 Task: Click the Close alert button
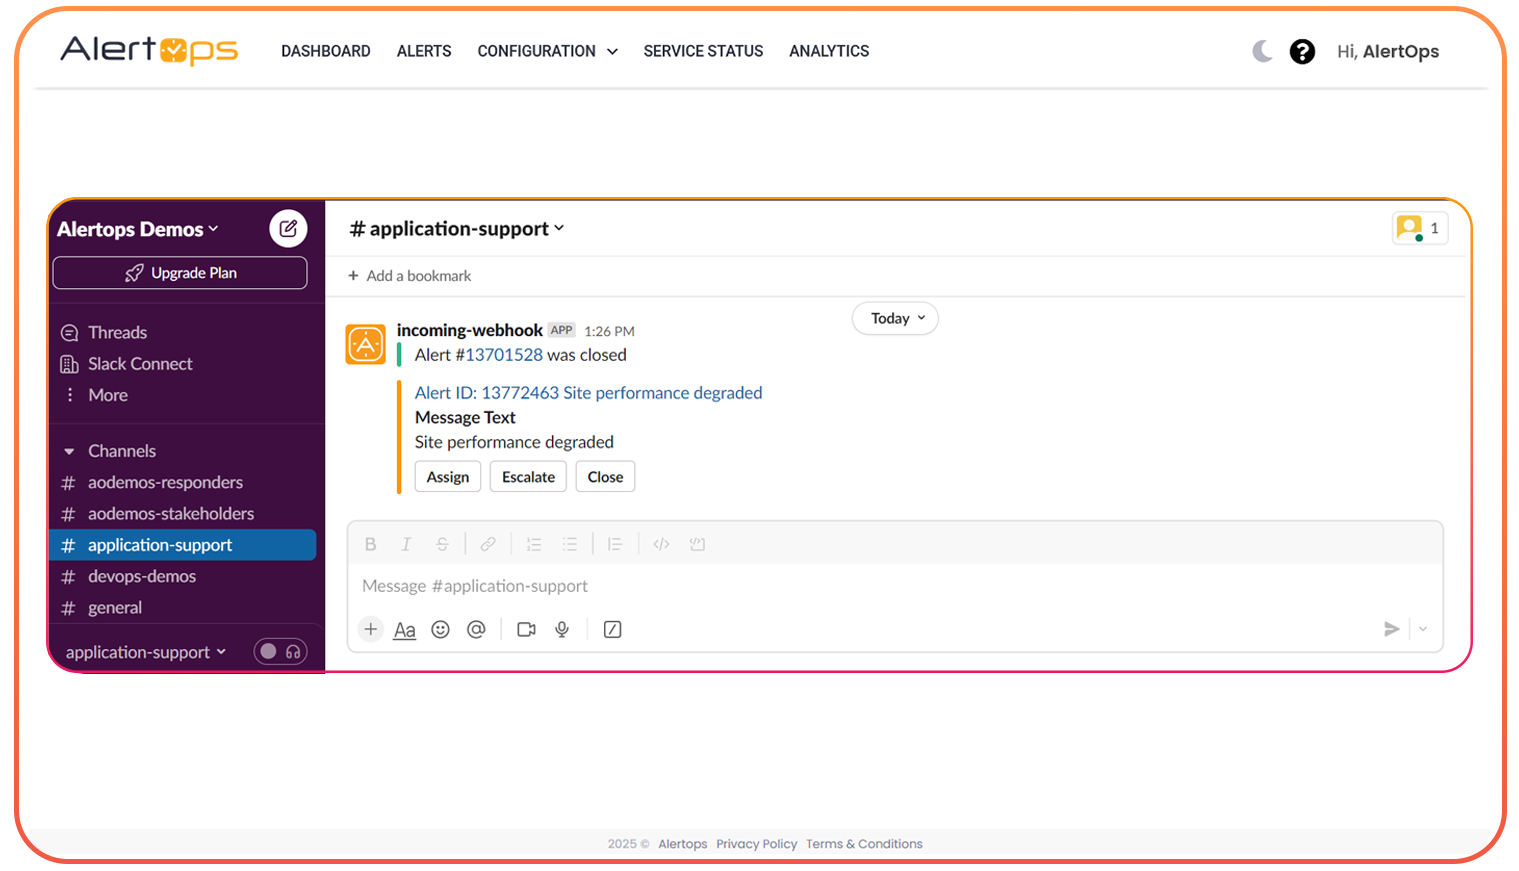point(605,477)
